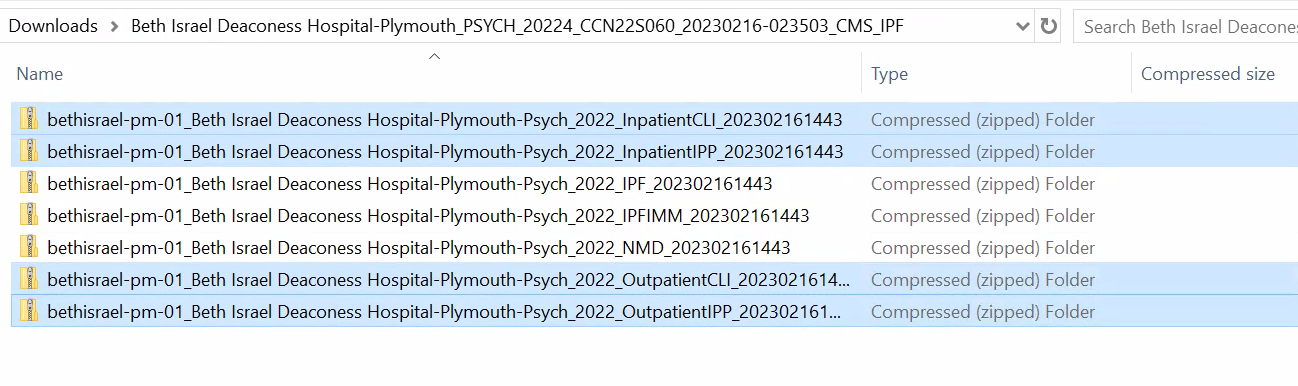Select the IPFIMM_202302161443 zipped folder name

tap(428, 216)
